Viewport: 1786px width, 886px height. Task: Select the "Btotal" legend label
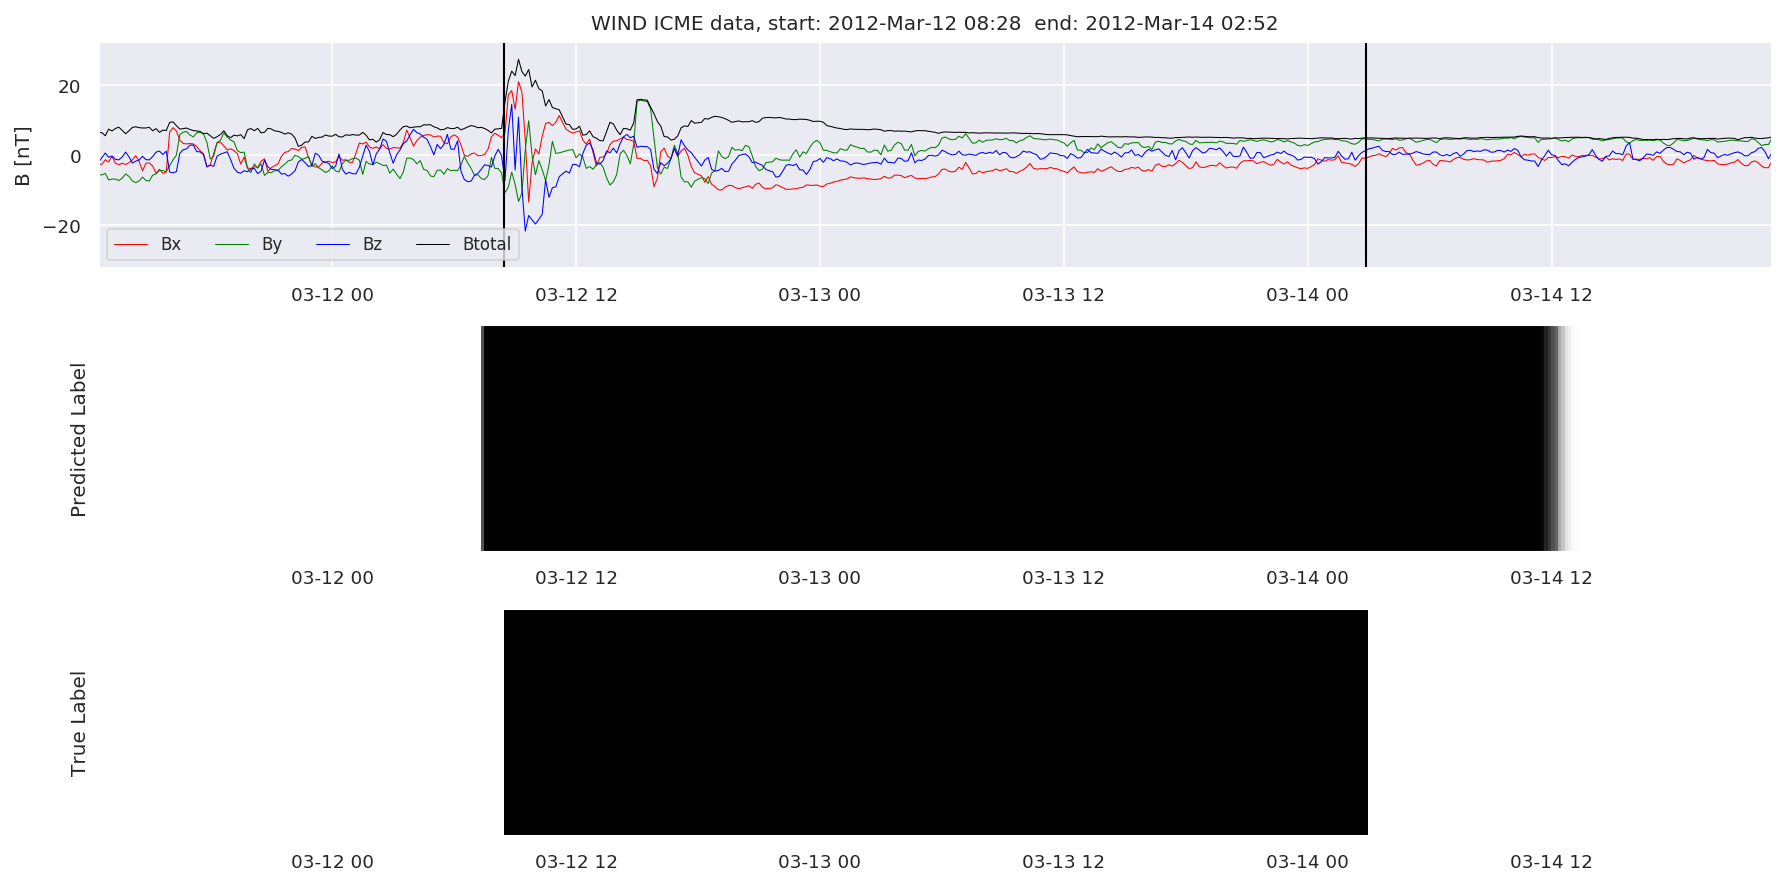487,244
